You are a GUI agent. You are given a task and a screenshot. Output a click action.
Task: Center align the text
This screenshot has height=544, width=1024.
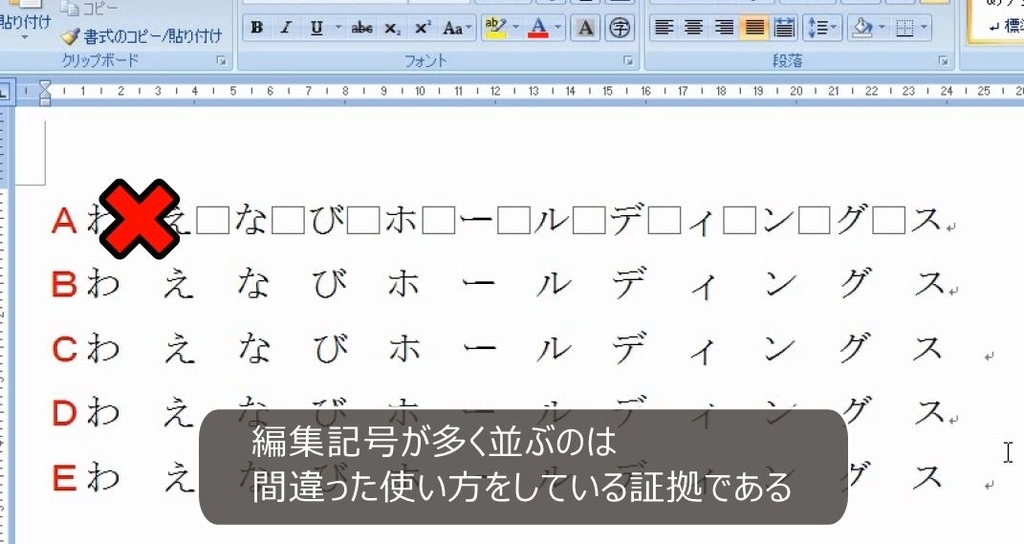(694, 27)
